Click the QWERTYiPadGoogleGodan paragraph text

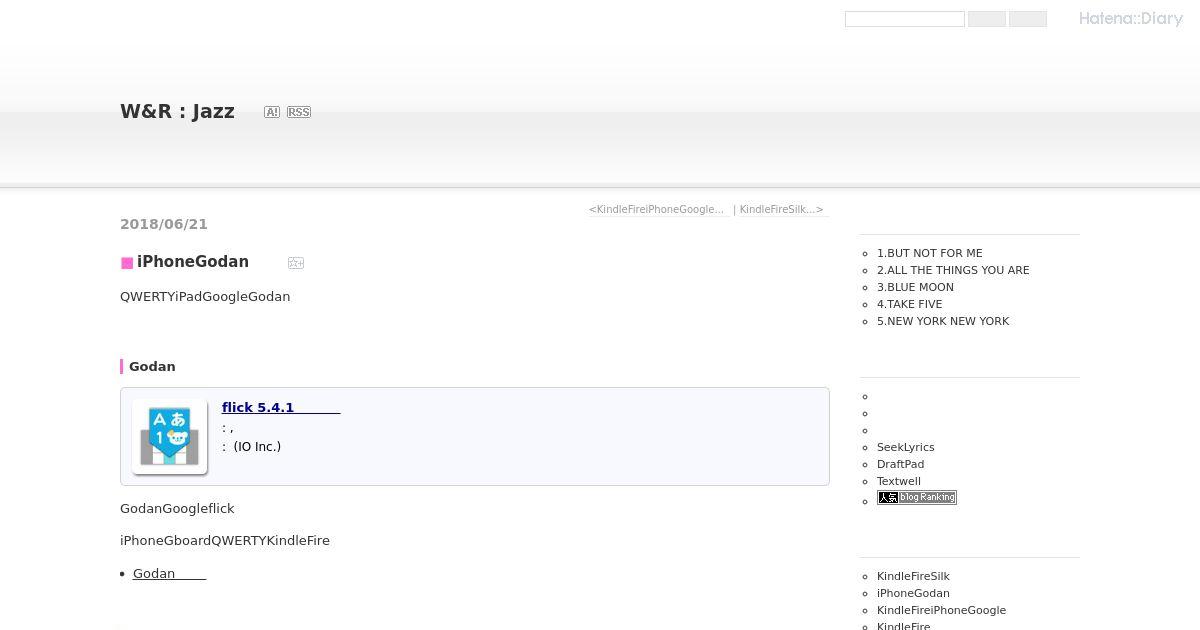pos(205,296)
